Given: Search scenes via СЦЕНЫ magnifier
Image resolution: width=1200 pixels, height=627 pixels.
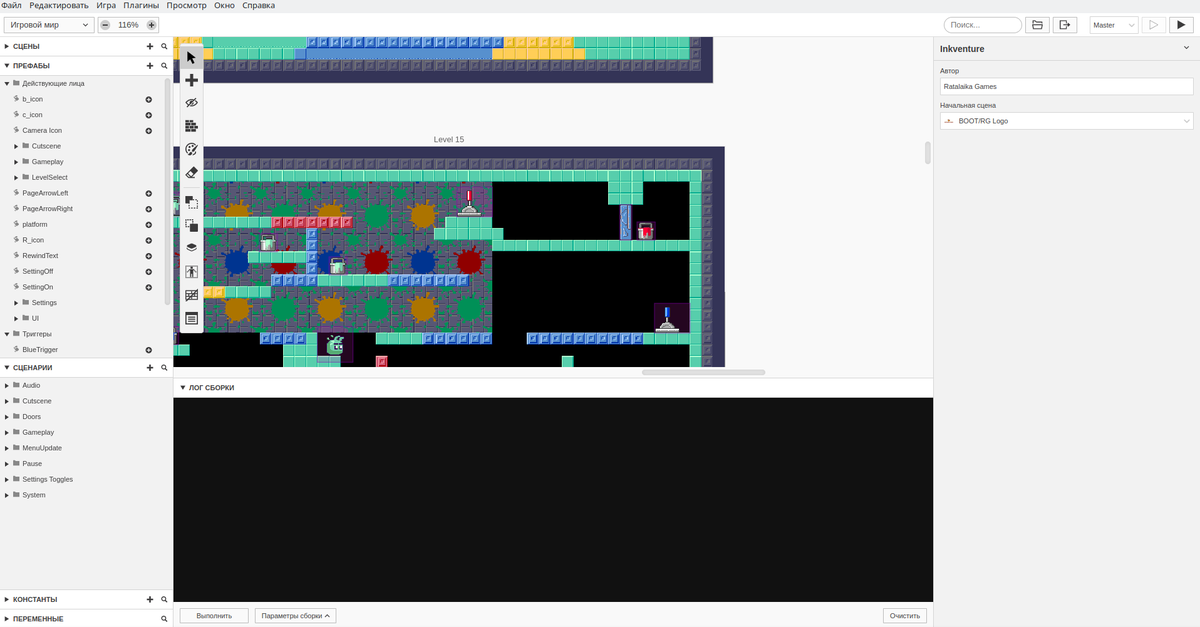Looking at the screenshot, I should 164,46.
